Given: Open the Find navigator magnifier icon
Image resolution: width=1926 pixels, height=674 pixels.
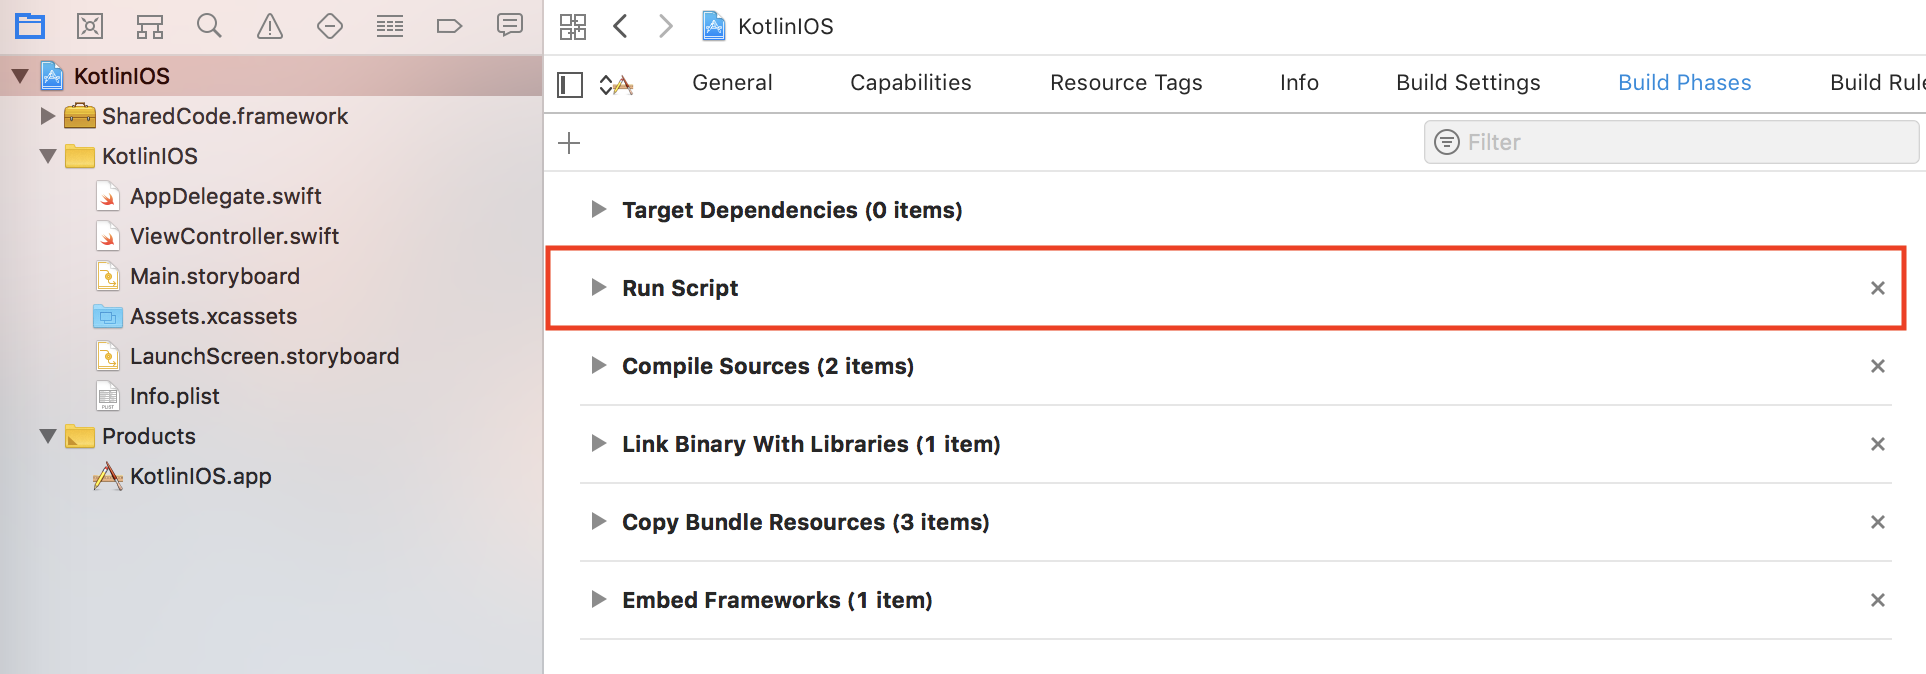Looking at the screenshot, I should (209, 26).
